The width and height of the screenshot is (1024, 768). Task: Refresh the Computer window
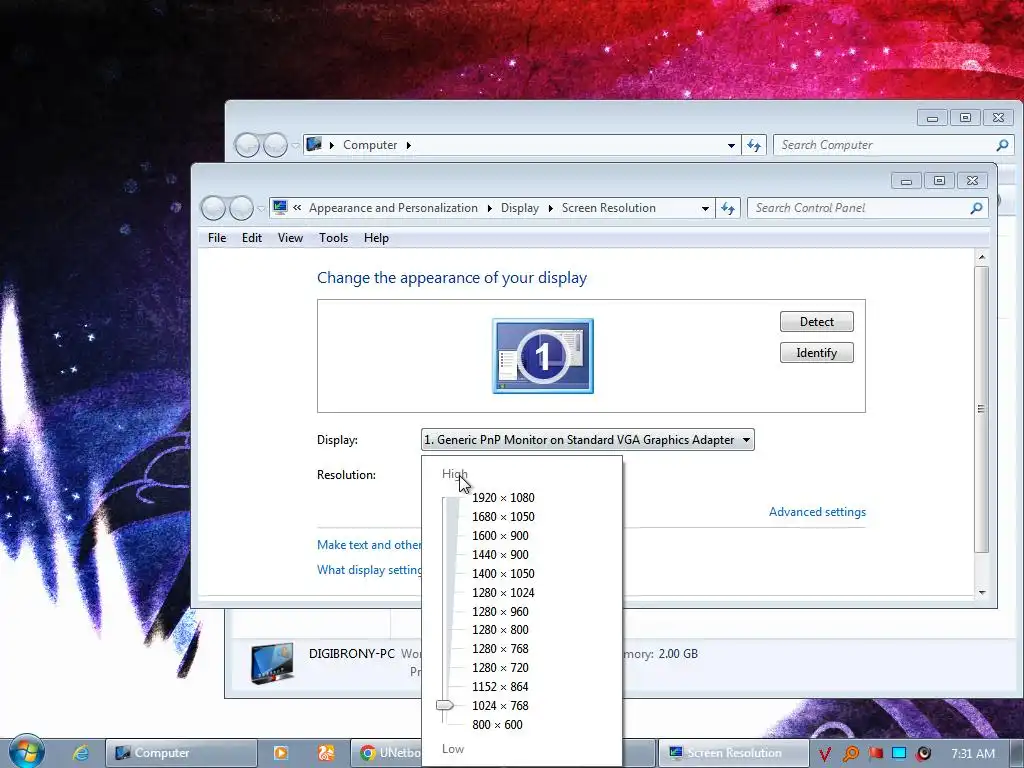754,145
